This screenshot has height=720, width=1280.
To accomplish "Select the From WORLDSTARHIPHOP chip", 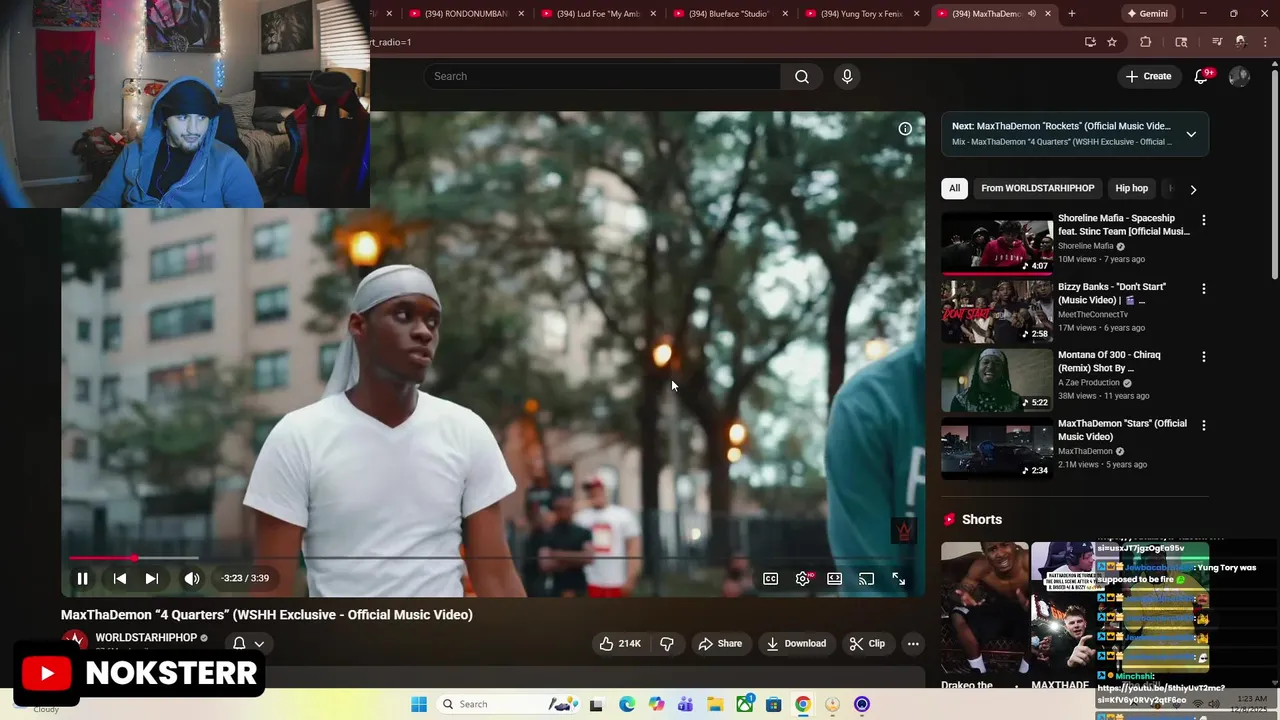I will click(1037, 188).
